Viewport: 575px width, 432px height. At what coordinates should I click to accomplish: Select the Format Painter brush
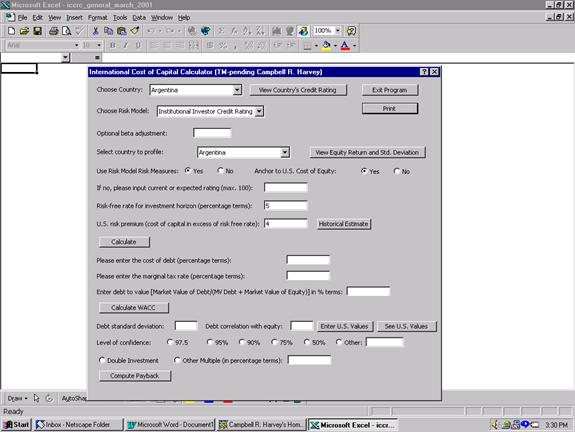click(x=135, y=31)
